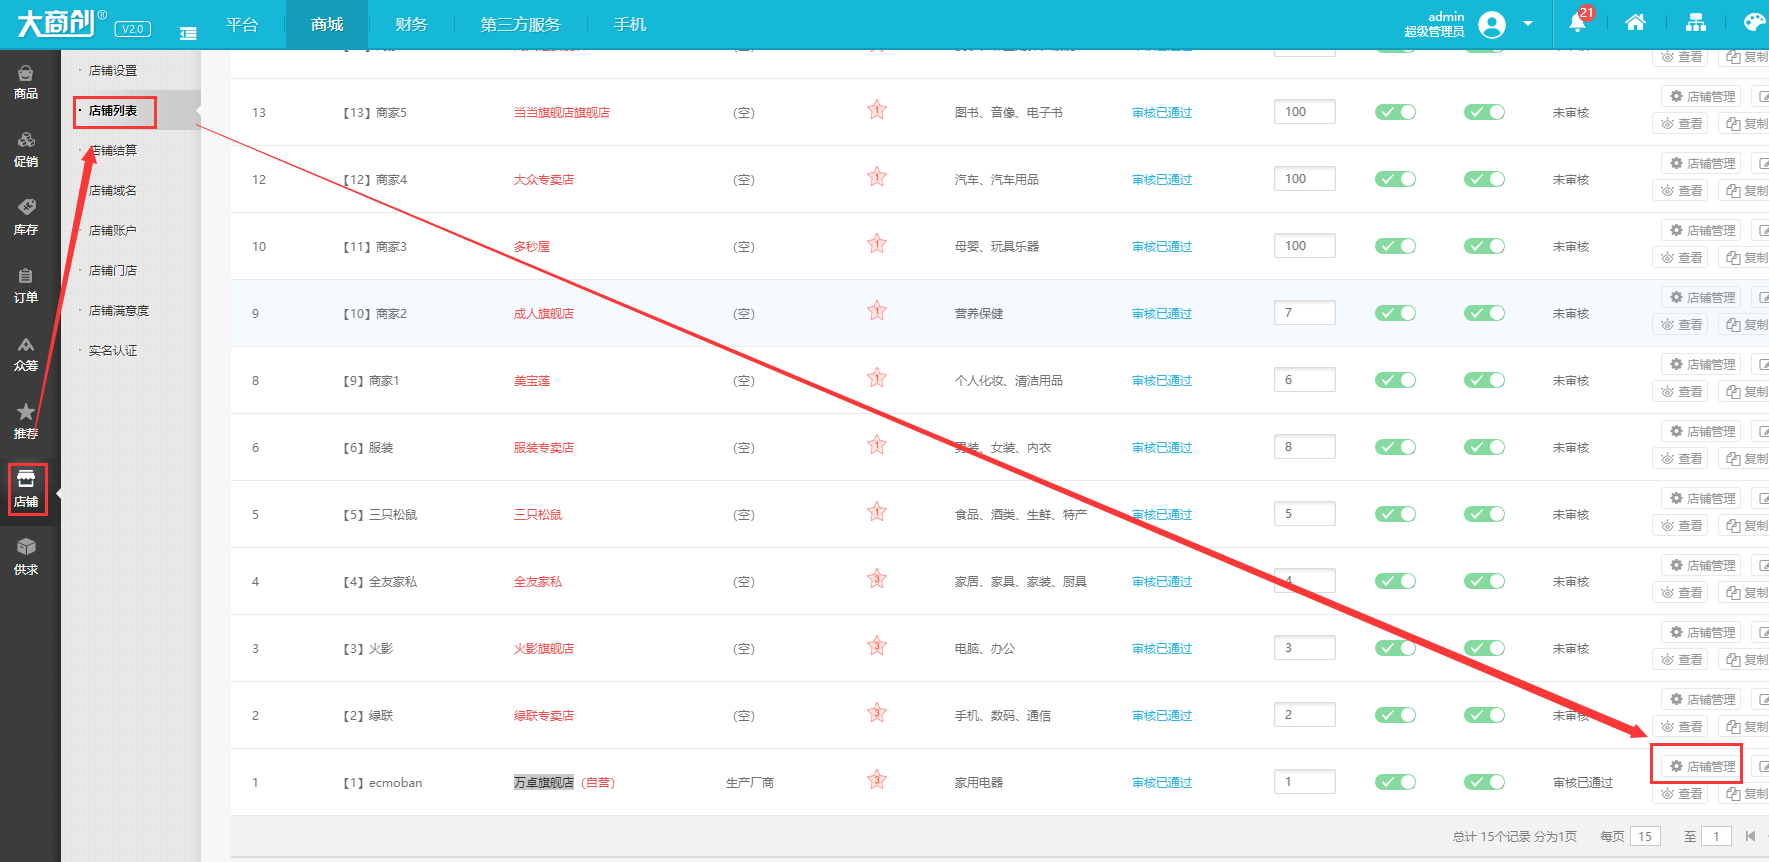Open the 当当旗舰店旗舰店 shop link

pyautogui.click(x=562, y=113)
